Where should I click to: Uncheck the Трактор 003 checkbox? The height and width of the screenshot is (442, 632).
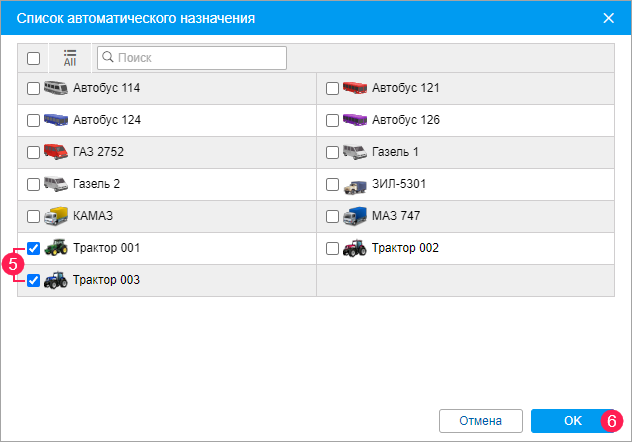tap(33, 280)
